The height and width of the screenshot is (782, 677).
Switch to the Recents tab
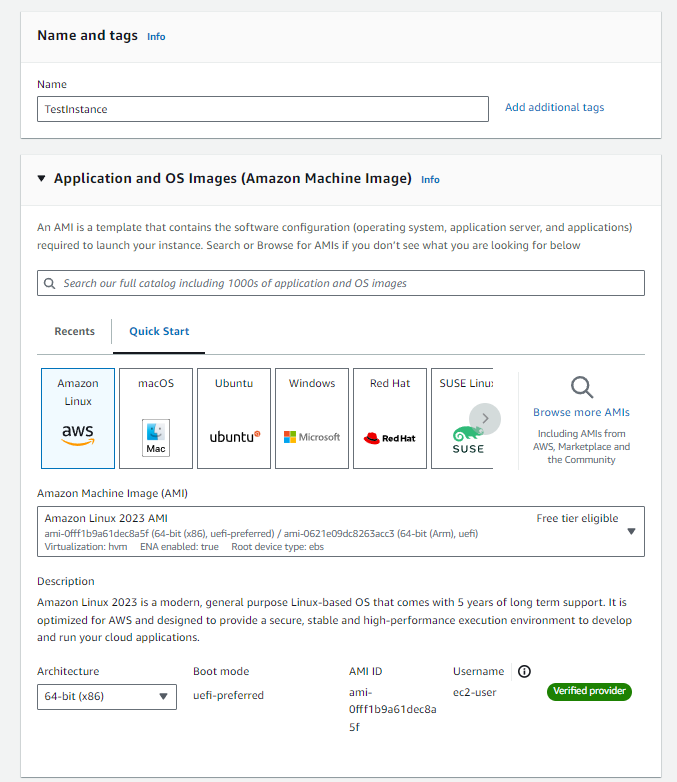coord(75,332)
